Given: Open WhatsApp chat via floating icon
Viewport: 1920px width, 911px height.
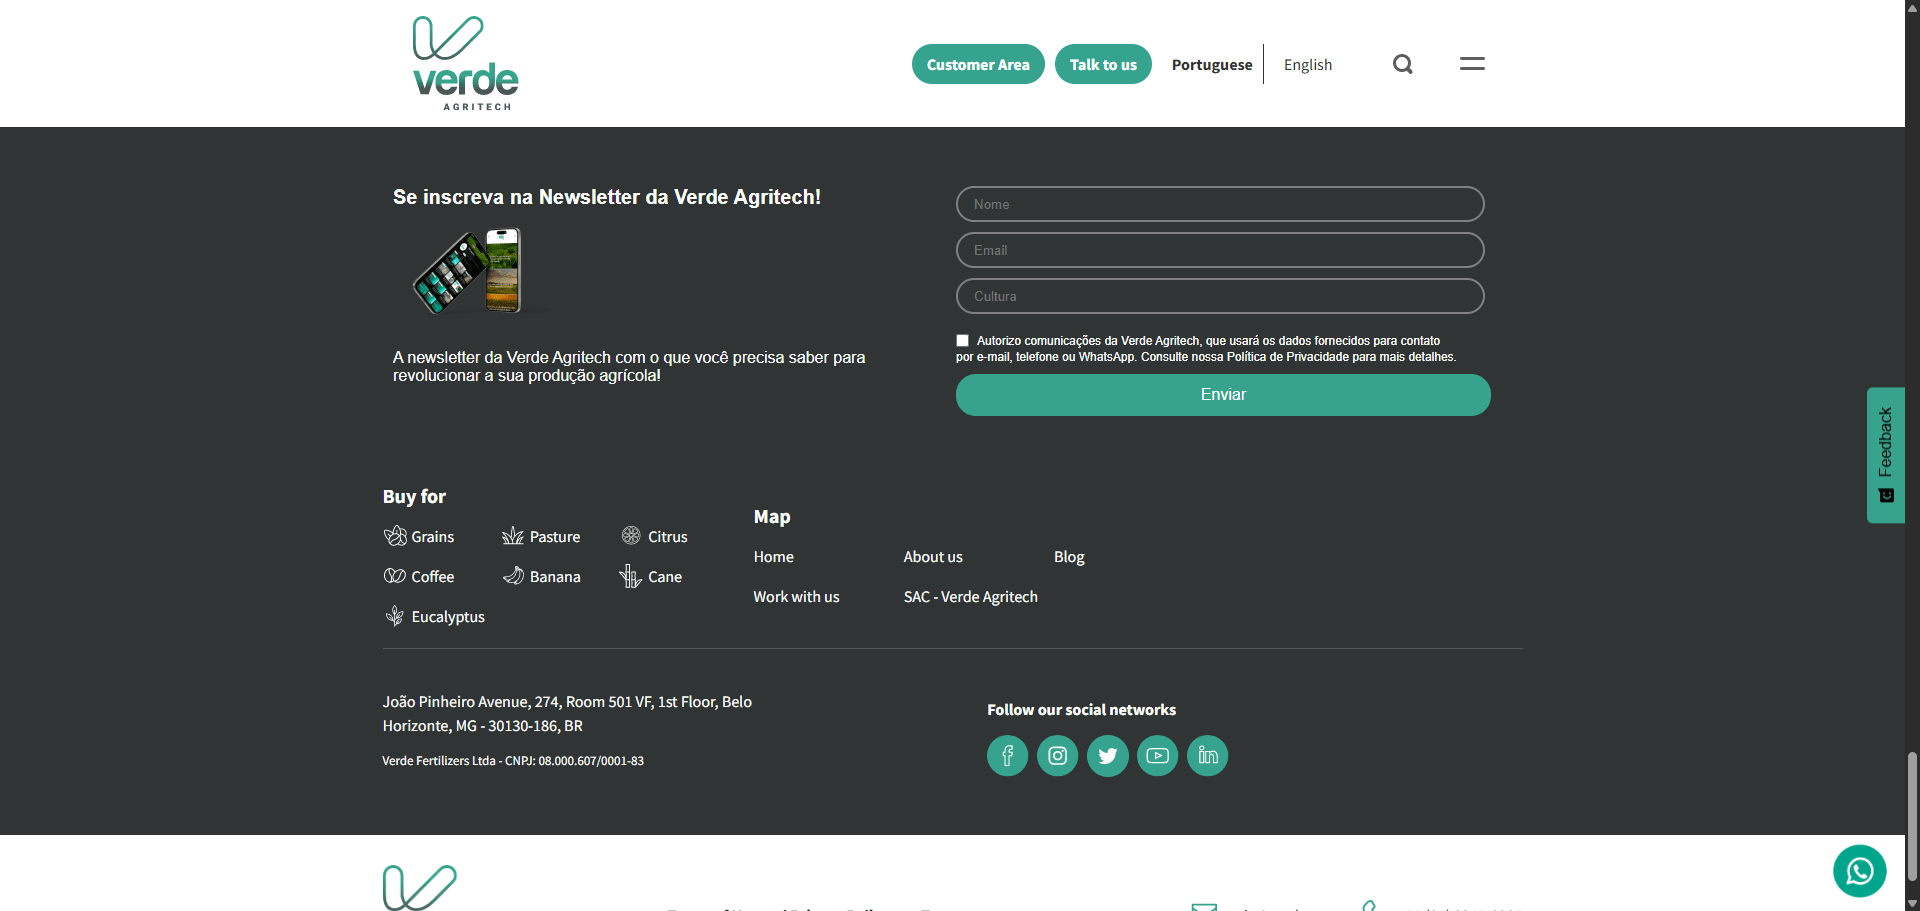Looking at the screenshot, I should [x=1858, y=871].
